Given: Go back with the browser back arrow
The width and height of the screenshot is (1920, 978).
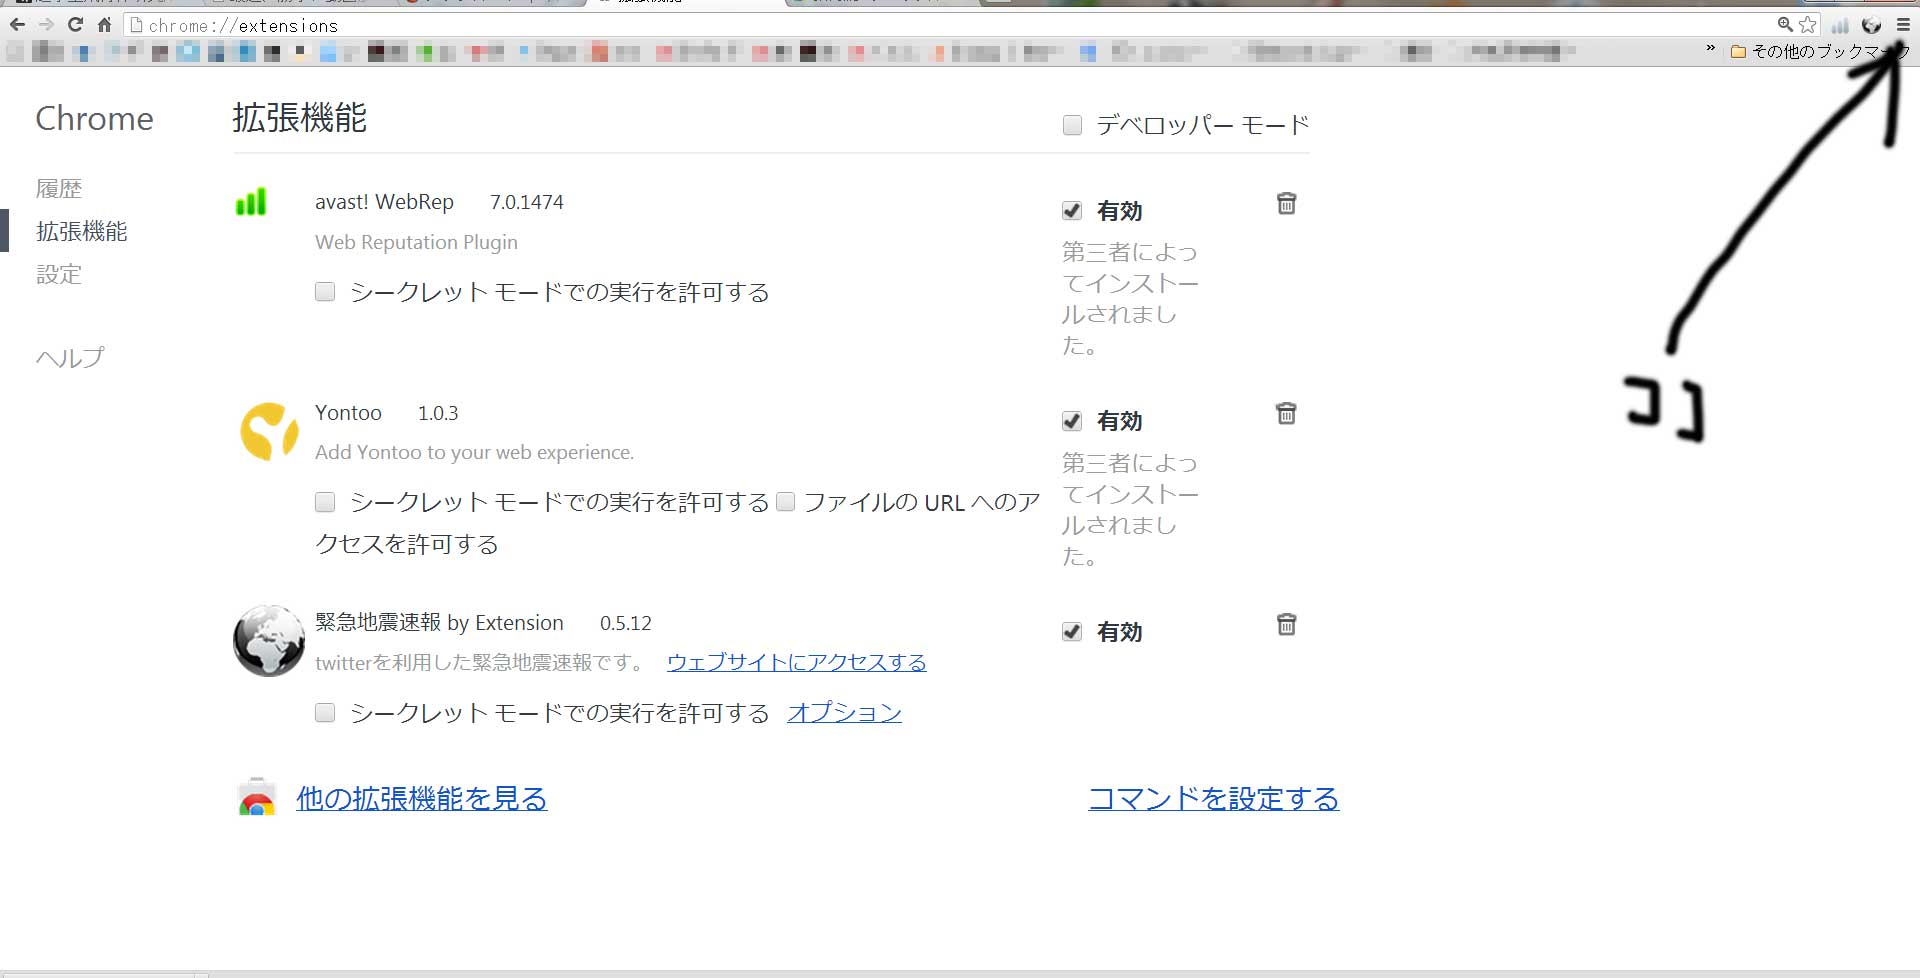Looking at the screenshot, I should [17, 24].
